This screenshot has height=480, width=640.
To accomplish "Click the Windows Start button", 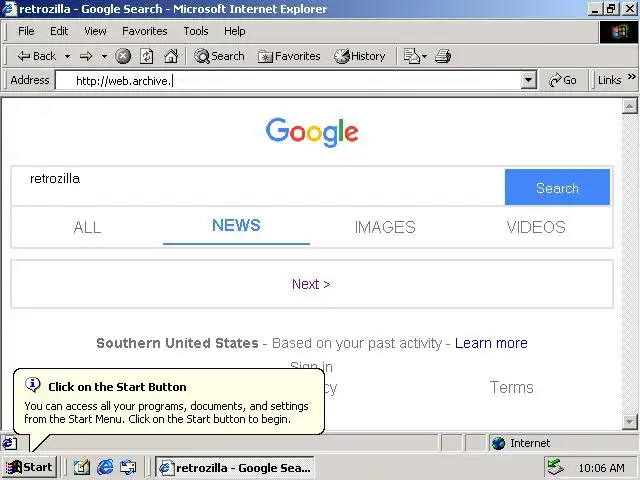I will [x=29, y=467].
